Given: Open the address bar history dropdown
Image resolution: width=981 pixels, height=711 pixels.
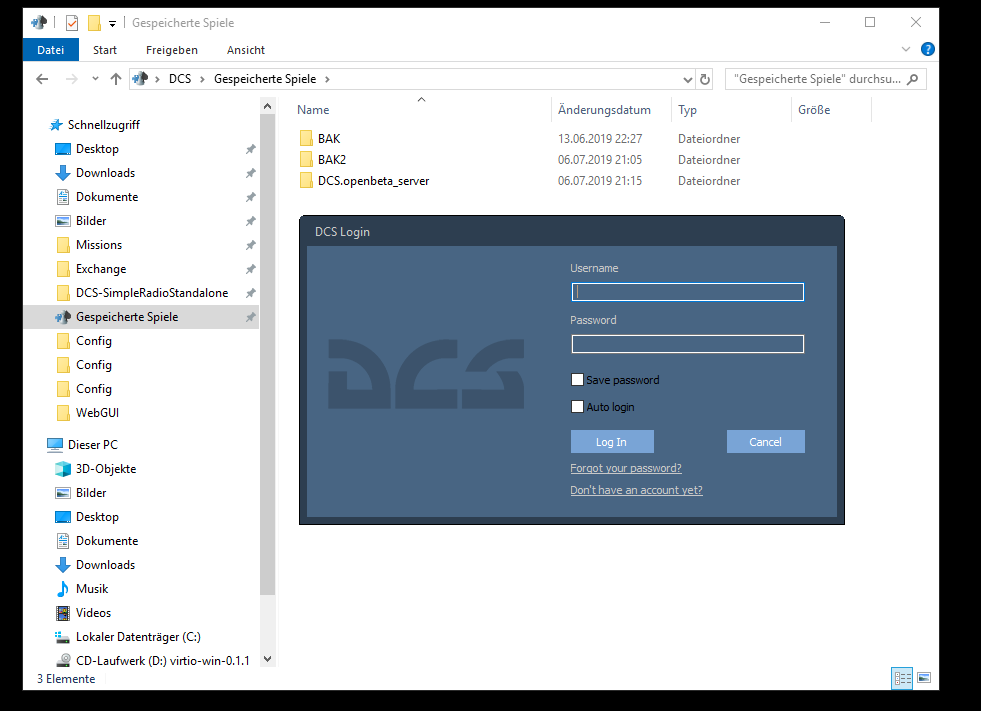Looking at the screenshot, I should click(688, 79).
